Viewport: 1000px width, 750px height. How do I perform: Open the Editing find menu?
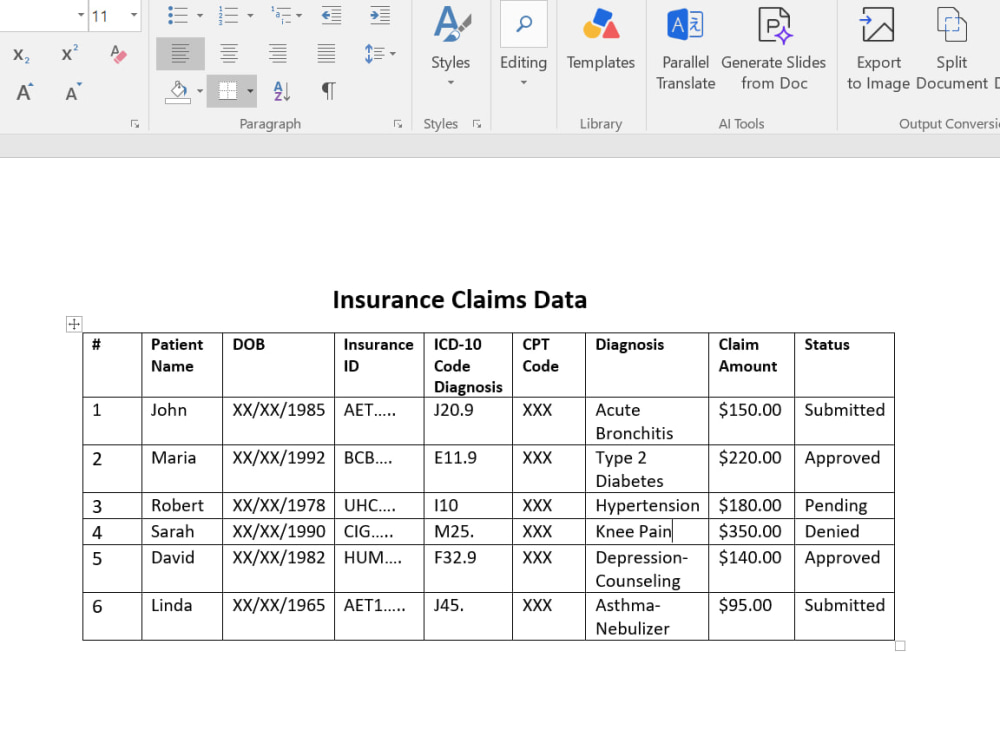[x=524, y=46]
